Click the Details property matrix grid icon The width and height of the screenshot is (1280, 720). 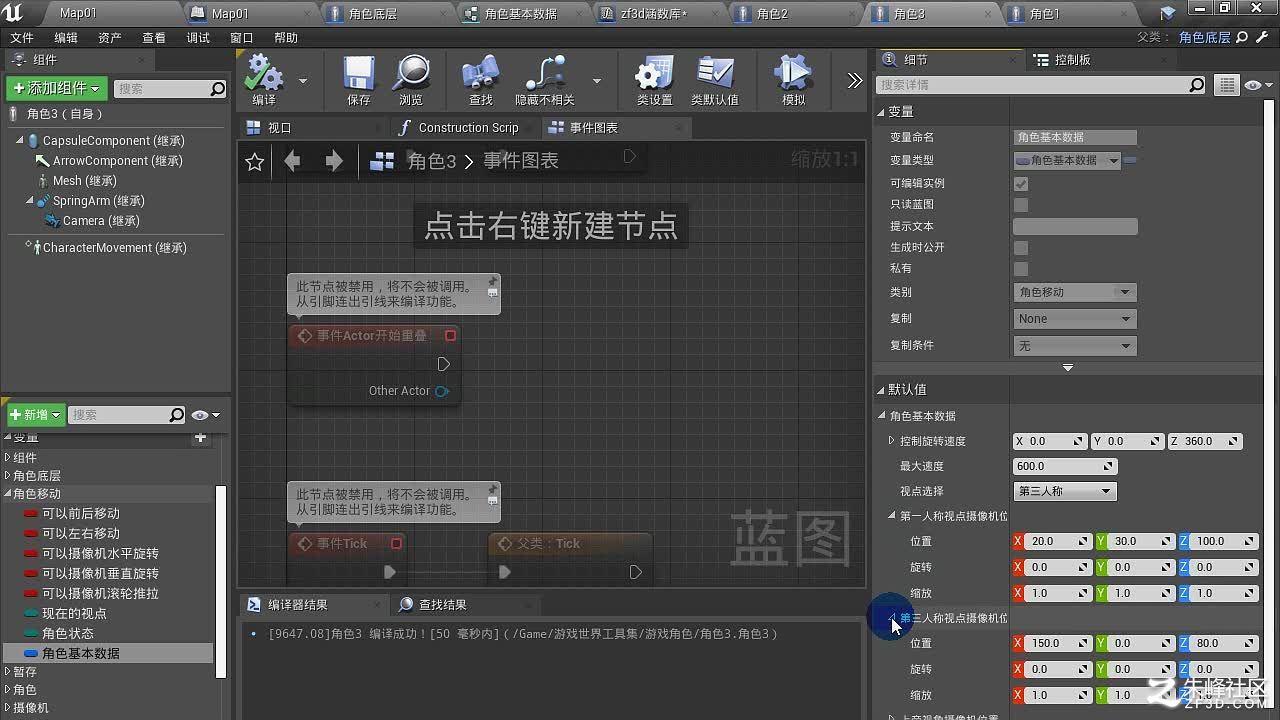tap(1226, 85)
